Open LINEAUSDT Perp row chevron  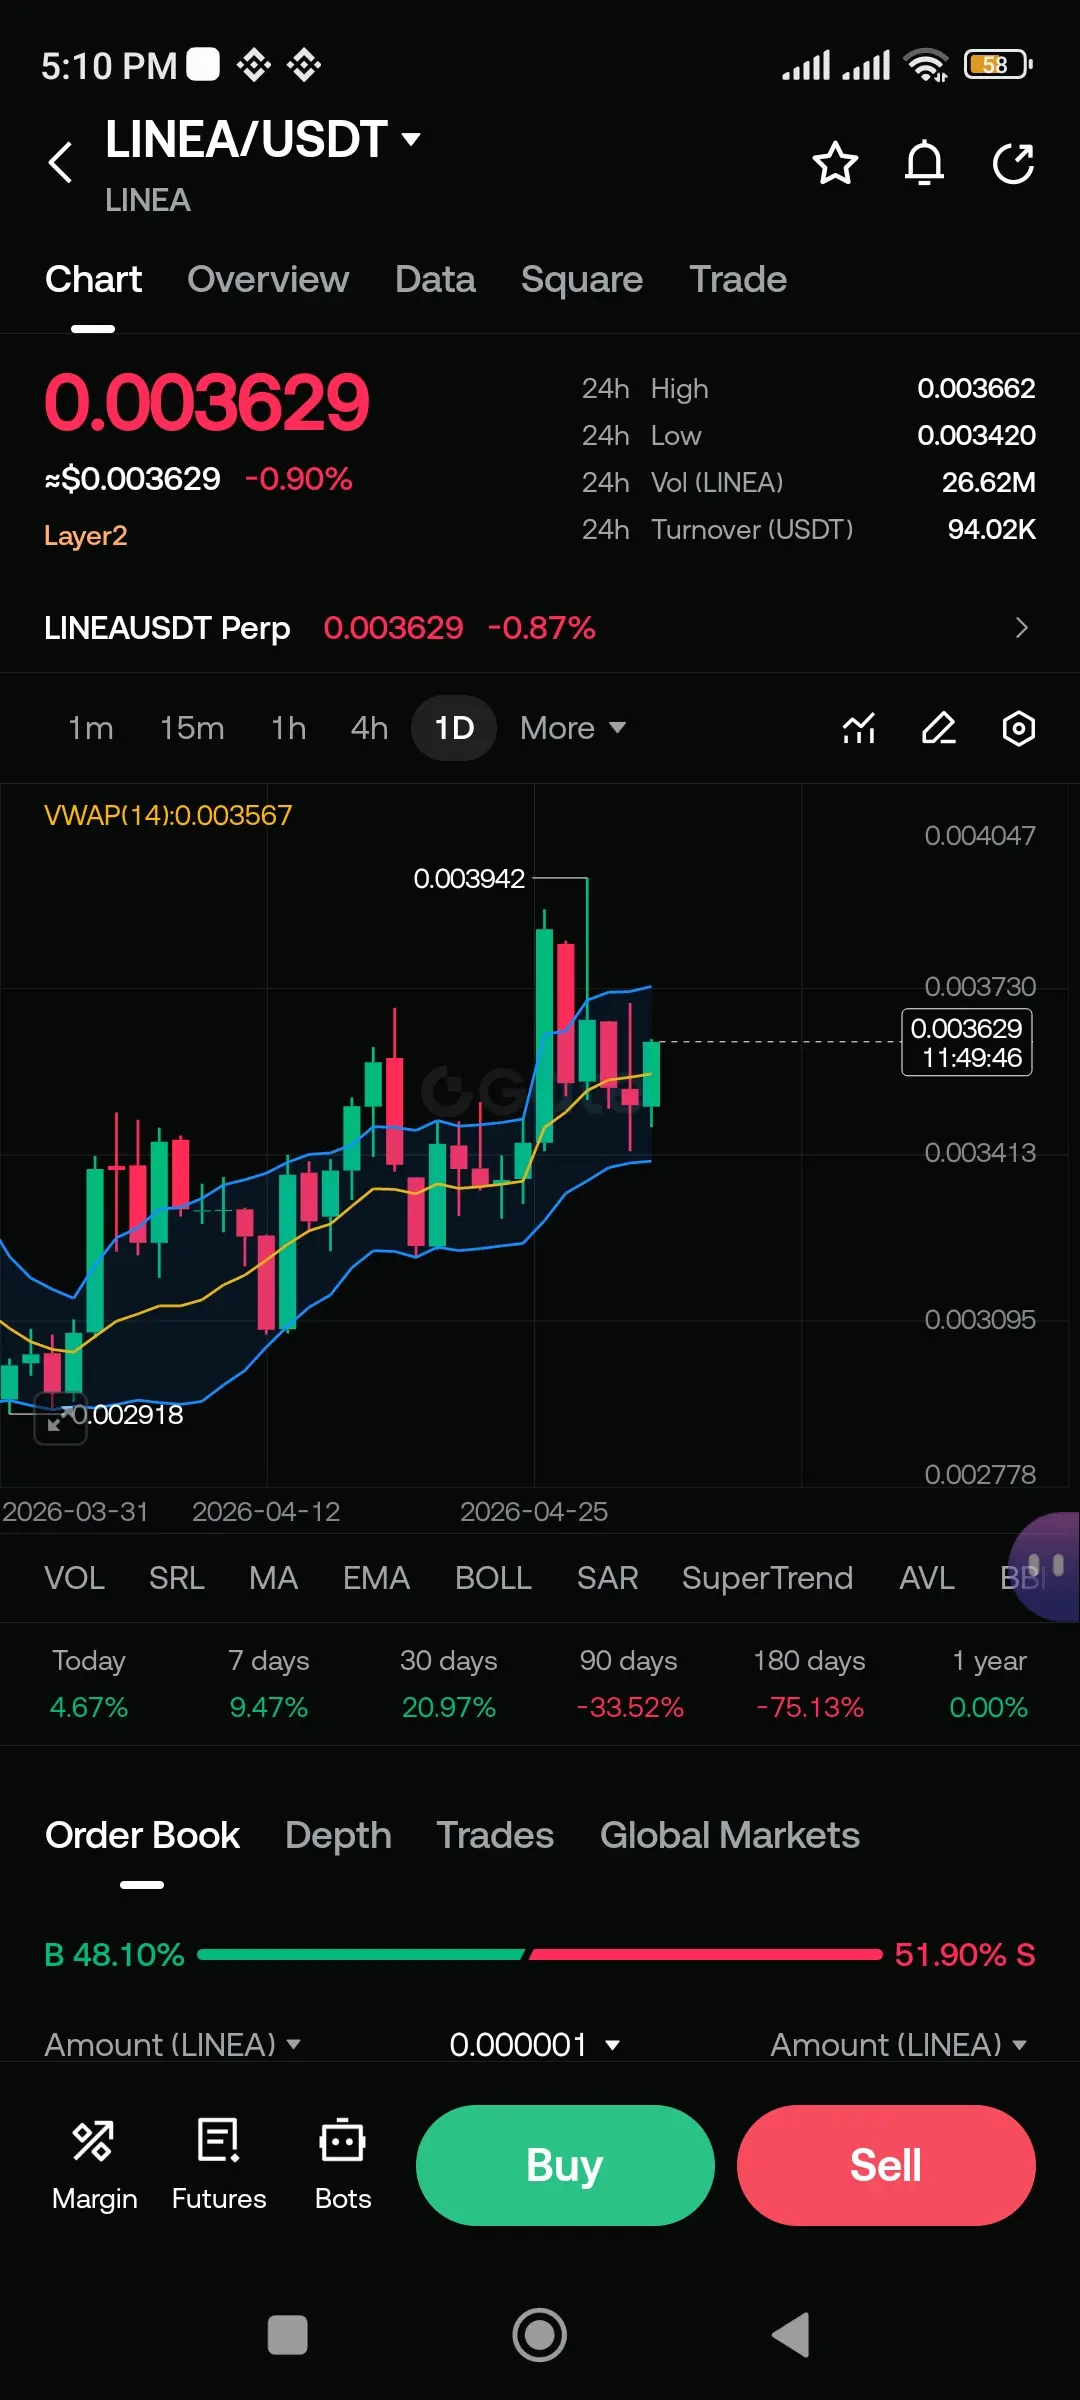pyautogui.click(x=1021, y=628)
